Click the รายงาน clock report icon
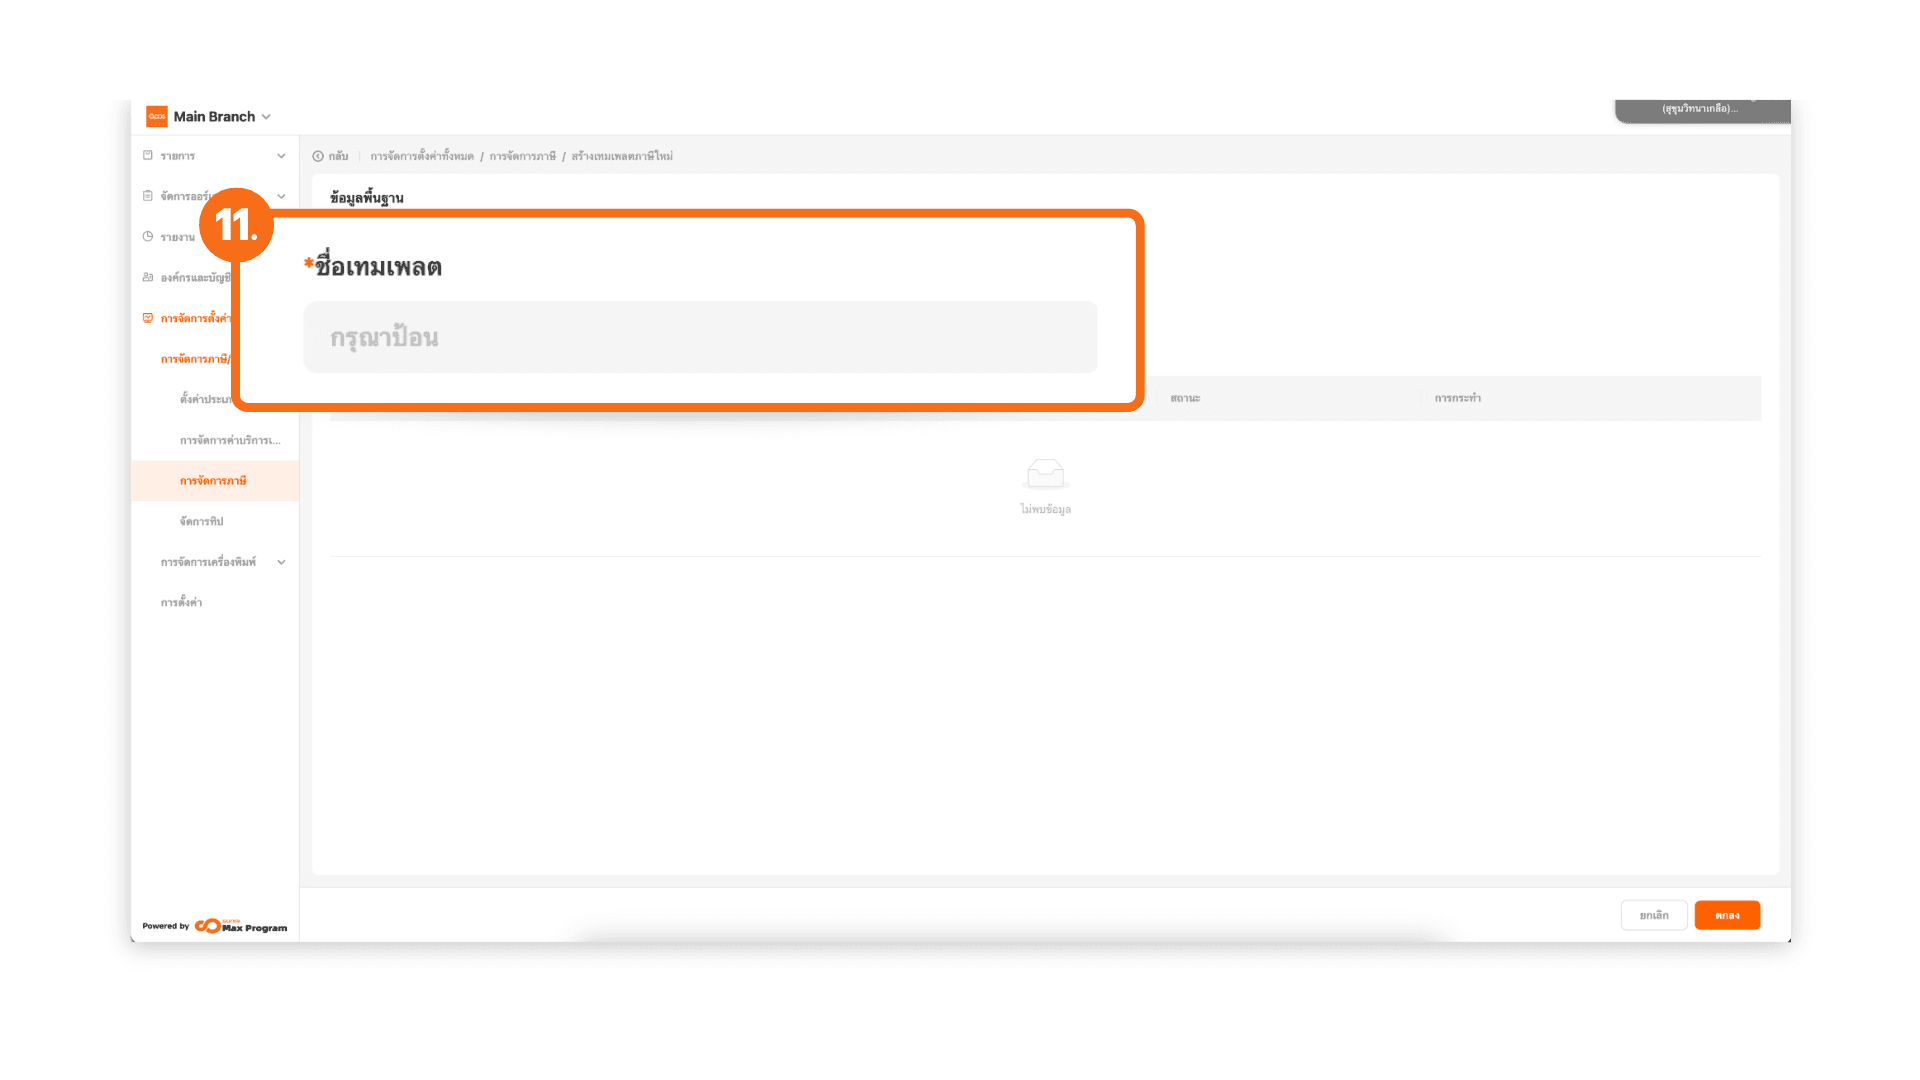1920x1080 pixels. pyautogui.click(x=148, y=237)
